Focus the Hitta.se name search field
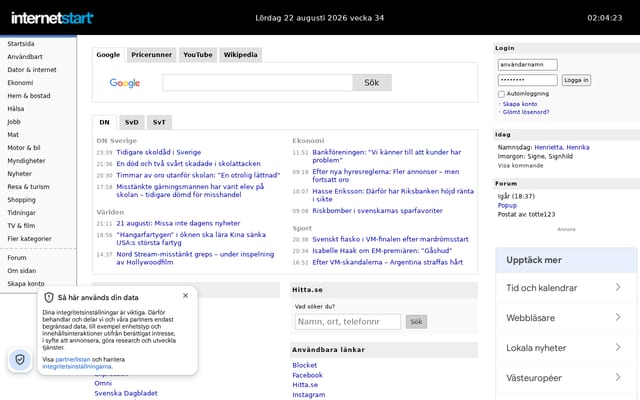Image resolution: width=640 pixels, height=400 pixels. (348, 322)
